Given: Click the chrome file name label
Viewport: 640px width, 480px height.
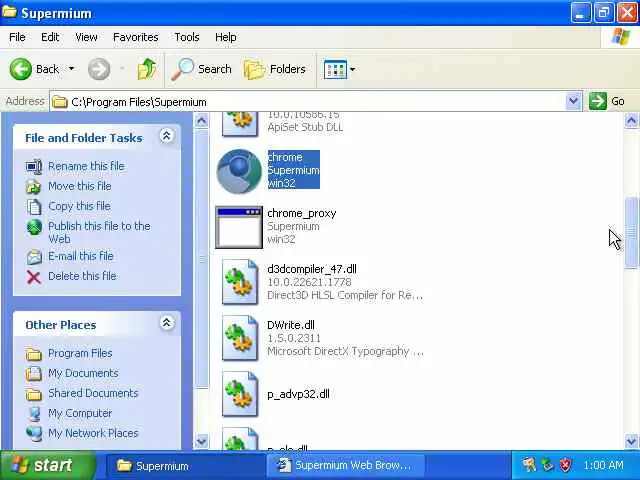Looking at the screenshot, I should (x=285, y=157).
